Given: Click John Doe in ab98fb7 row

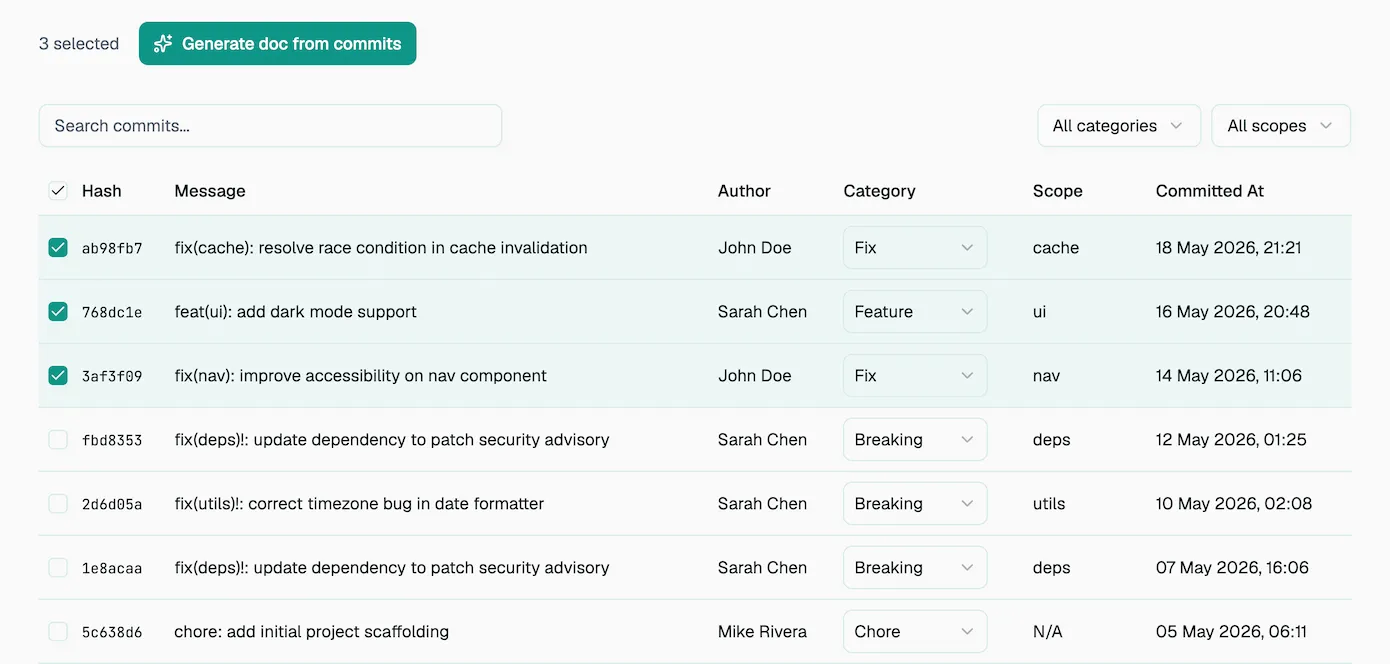Looking at the screenshot, I should [x=755, y=248].
